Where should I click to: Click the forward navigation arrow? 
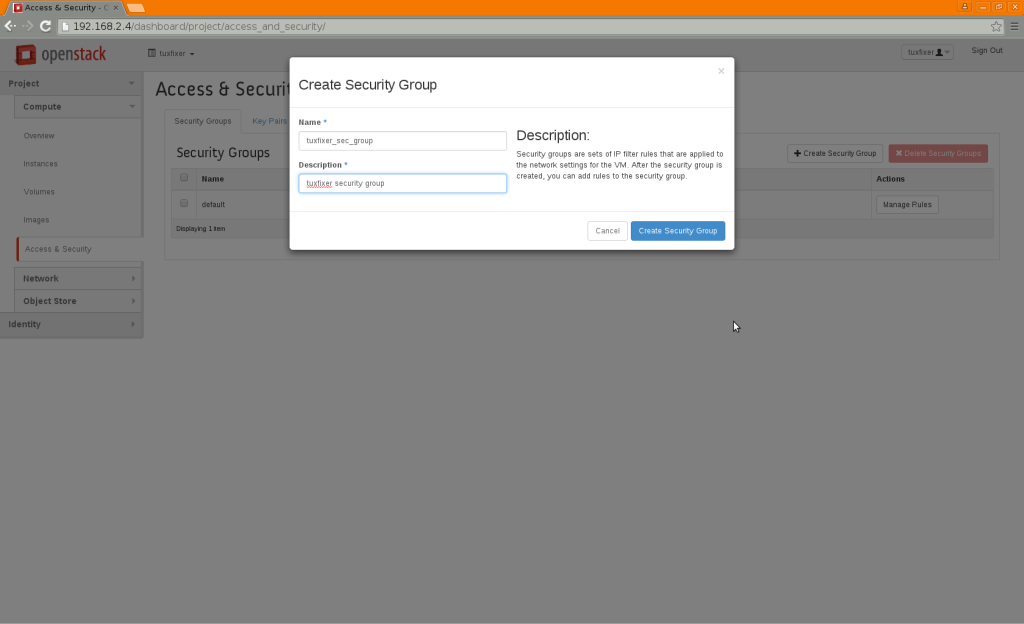[x=25, y=27]
